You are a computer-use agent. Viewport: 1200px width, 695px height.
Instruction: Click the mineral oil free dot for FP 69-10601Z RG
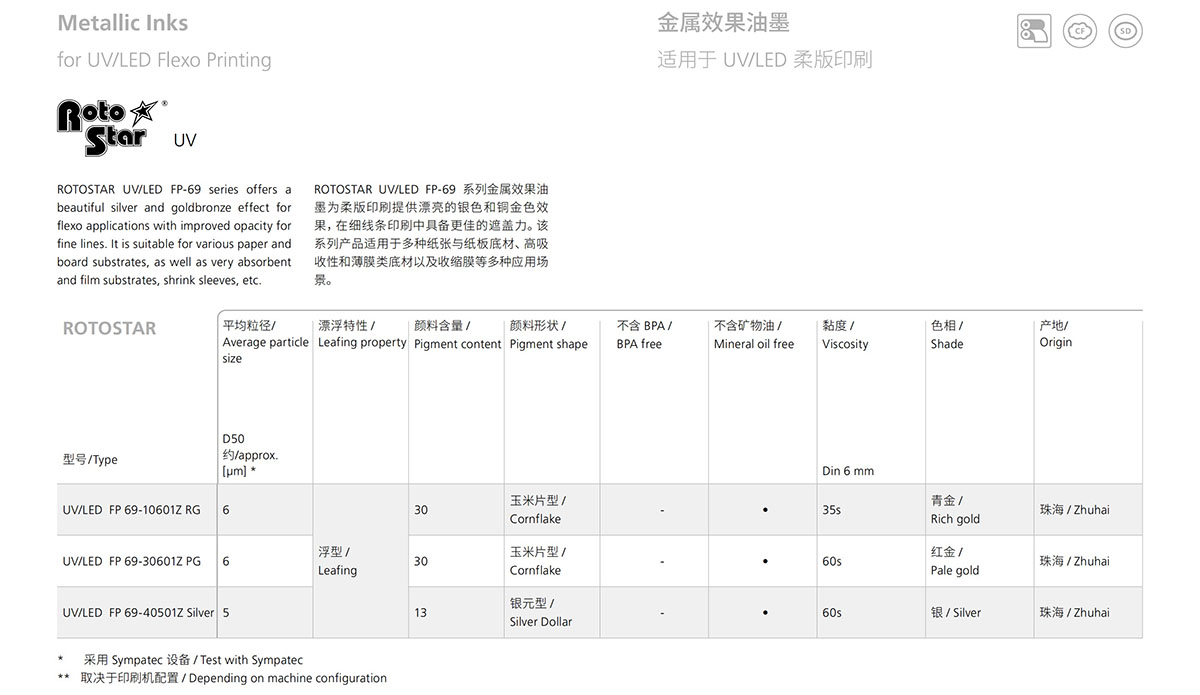pyautogui.click(x=765, y=510)
